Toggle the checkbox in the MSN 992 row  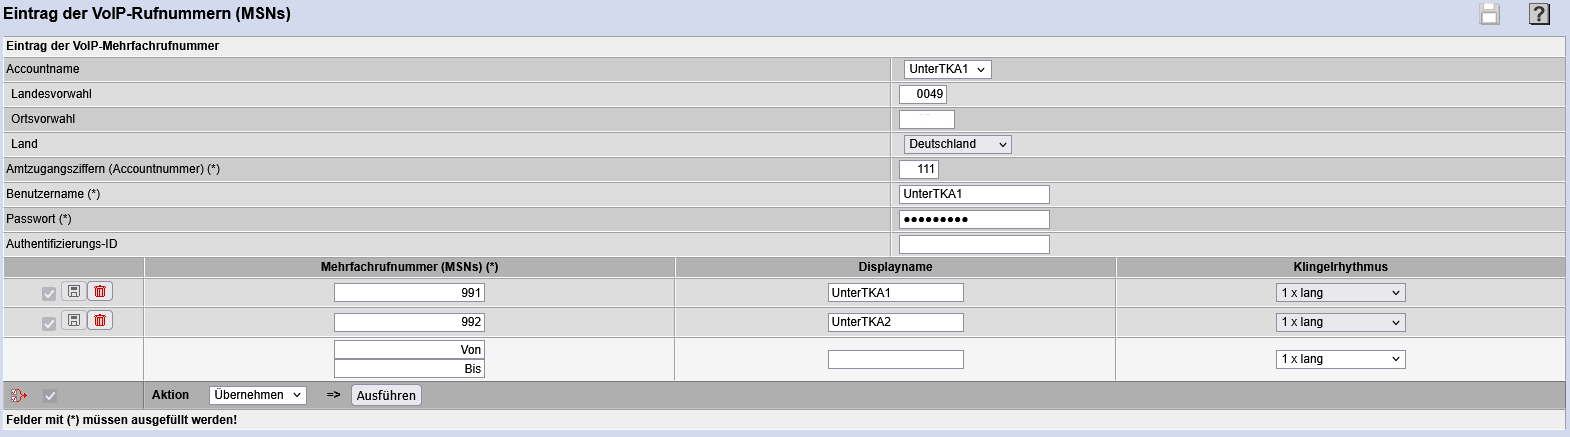pos(49,323)
